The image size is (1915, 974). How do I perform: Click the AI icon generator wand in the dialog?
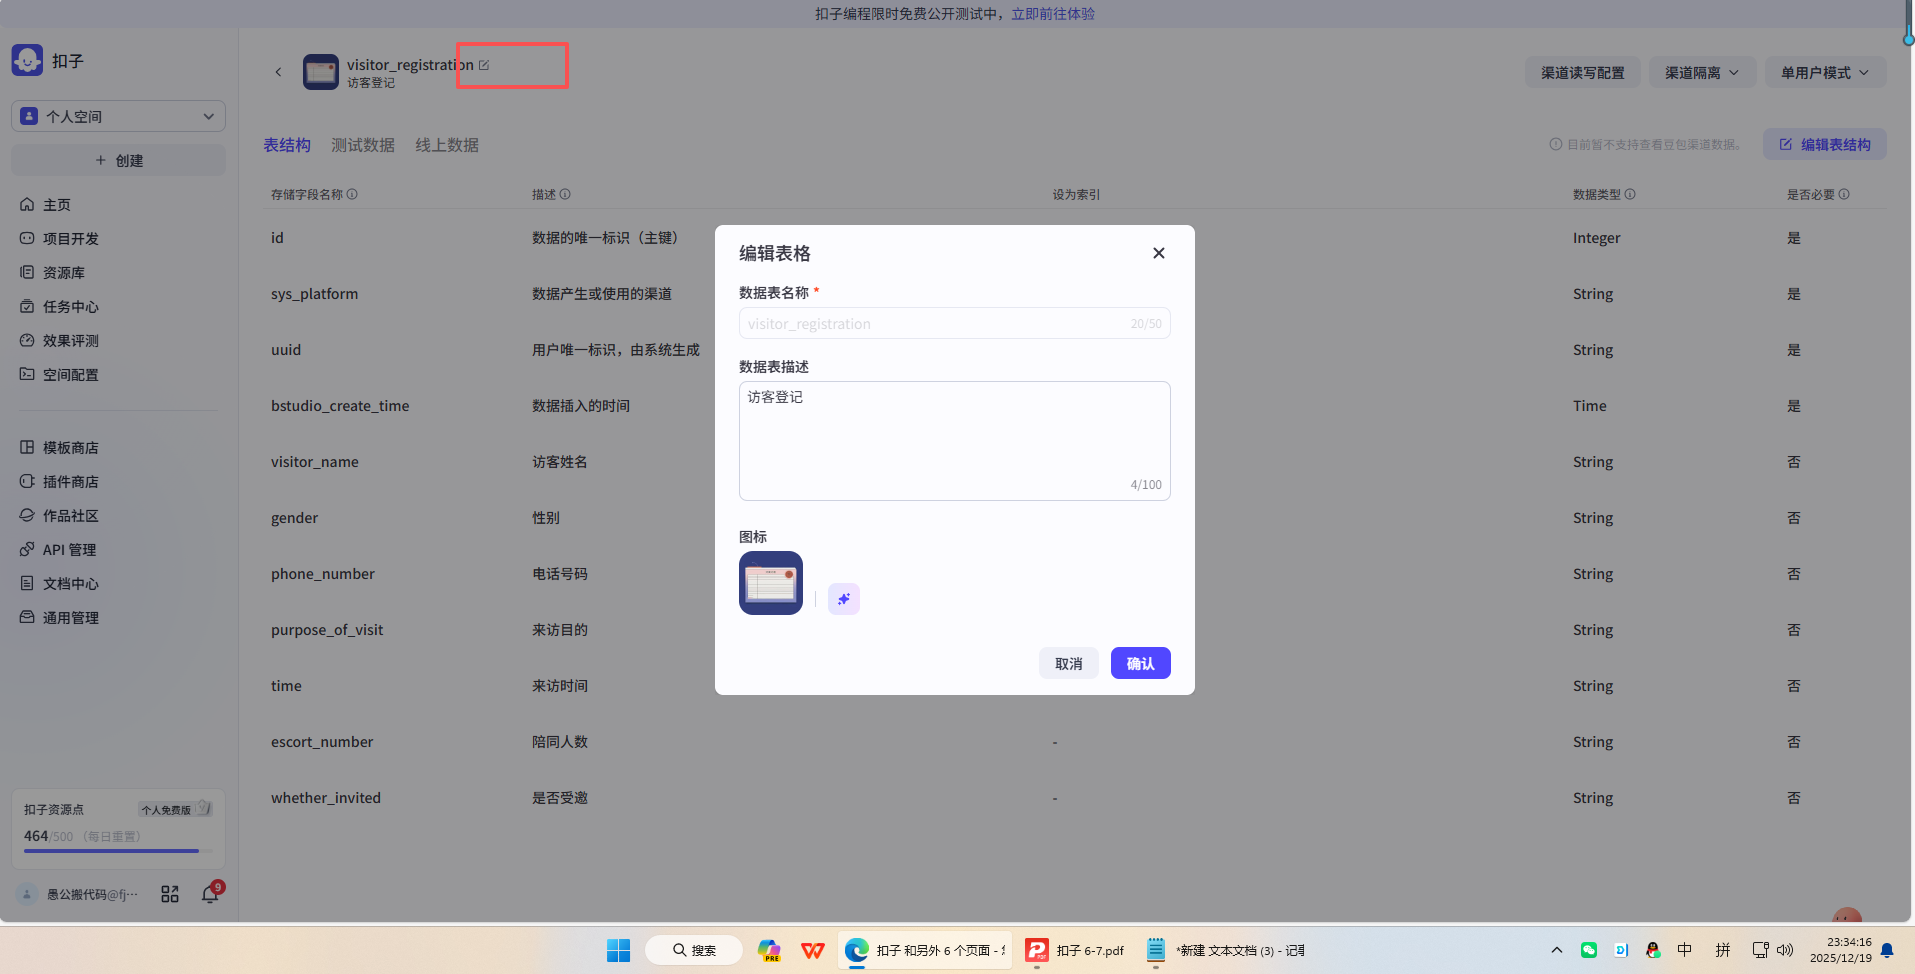(x=843, y=598)
